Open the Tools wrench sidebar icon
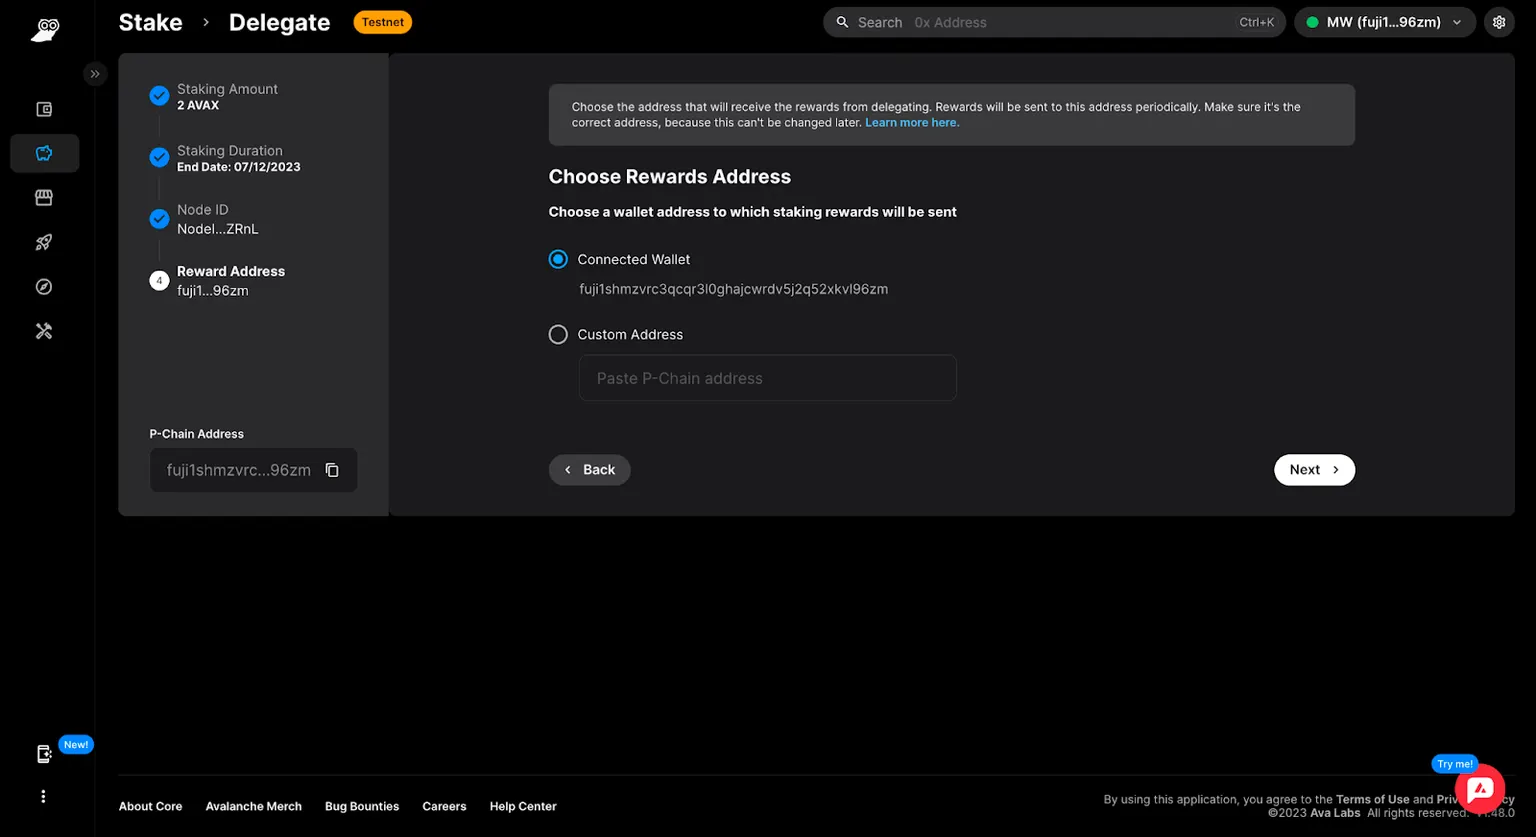1536x837 pixels. (x=44, y=331)
